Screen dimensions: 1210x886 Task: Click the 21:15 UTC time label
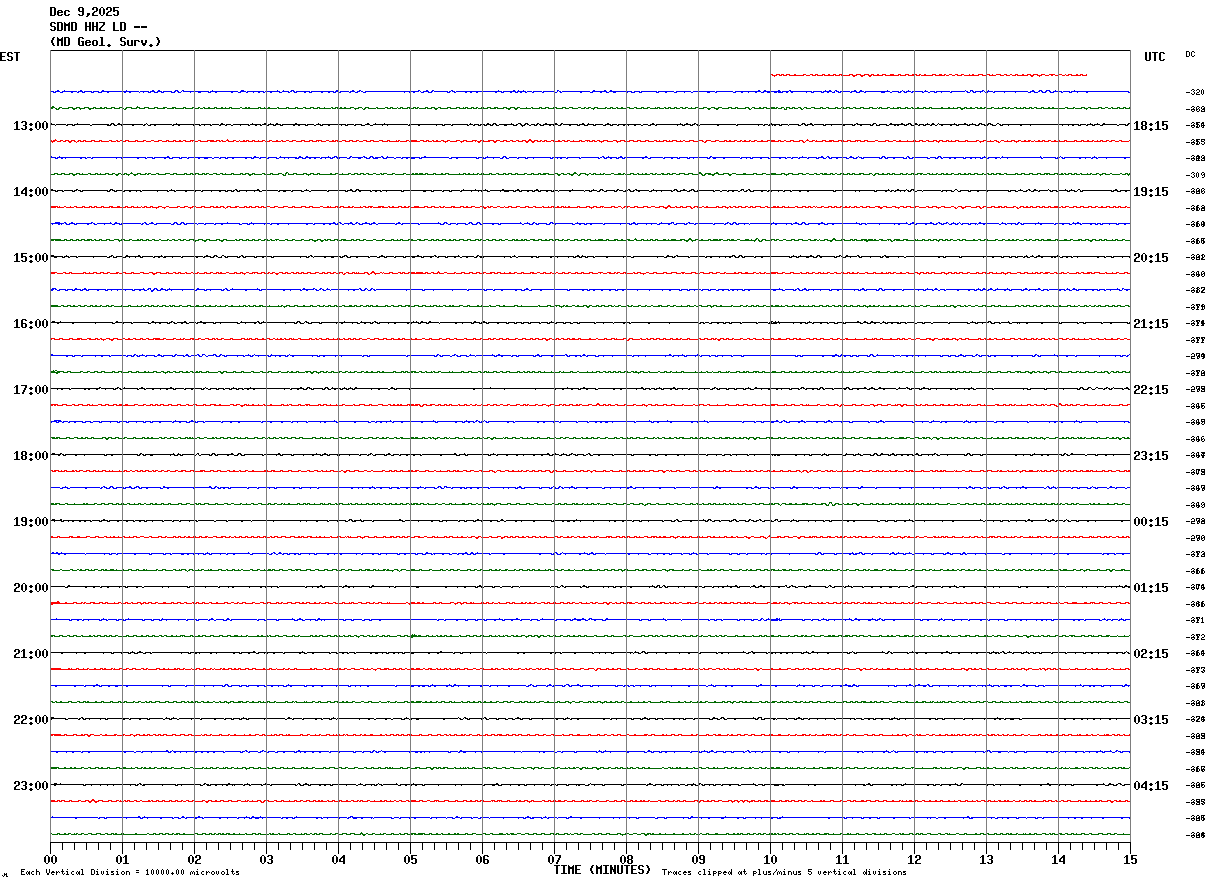(x=1150, y=324)
